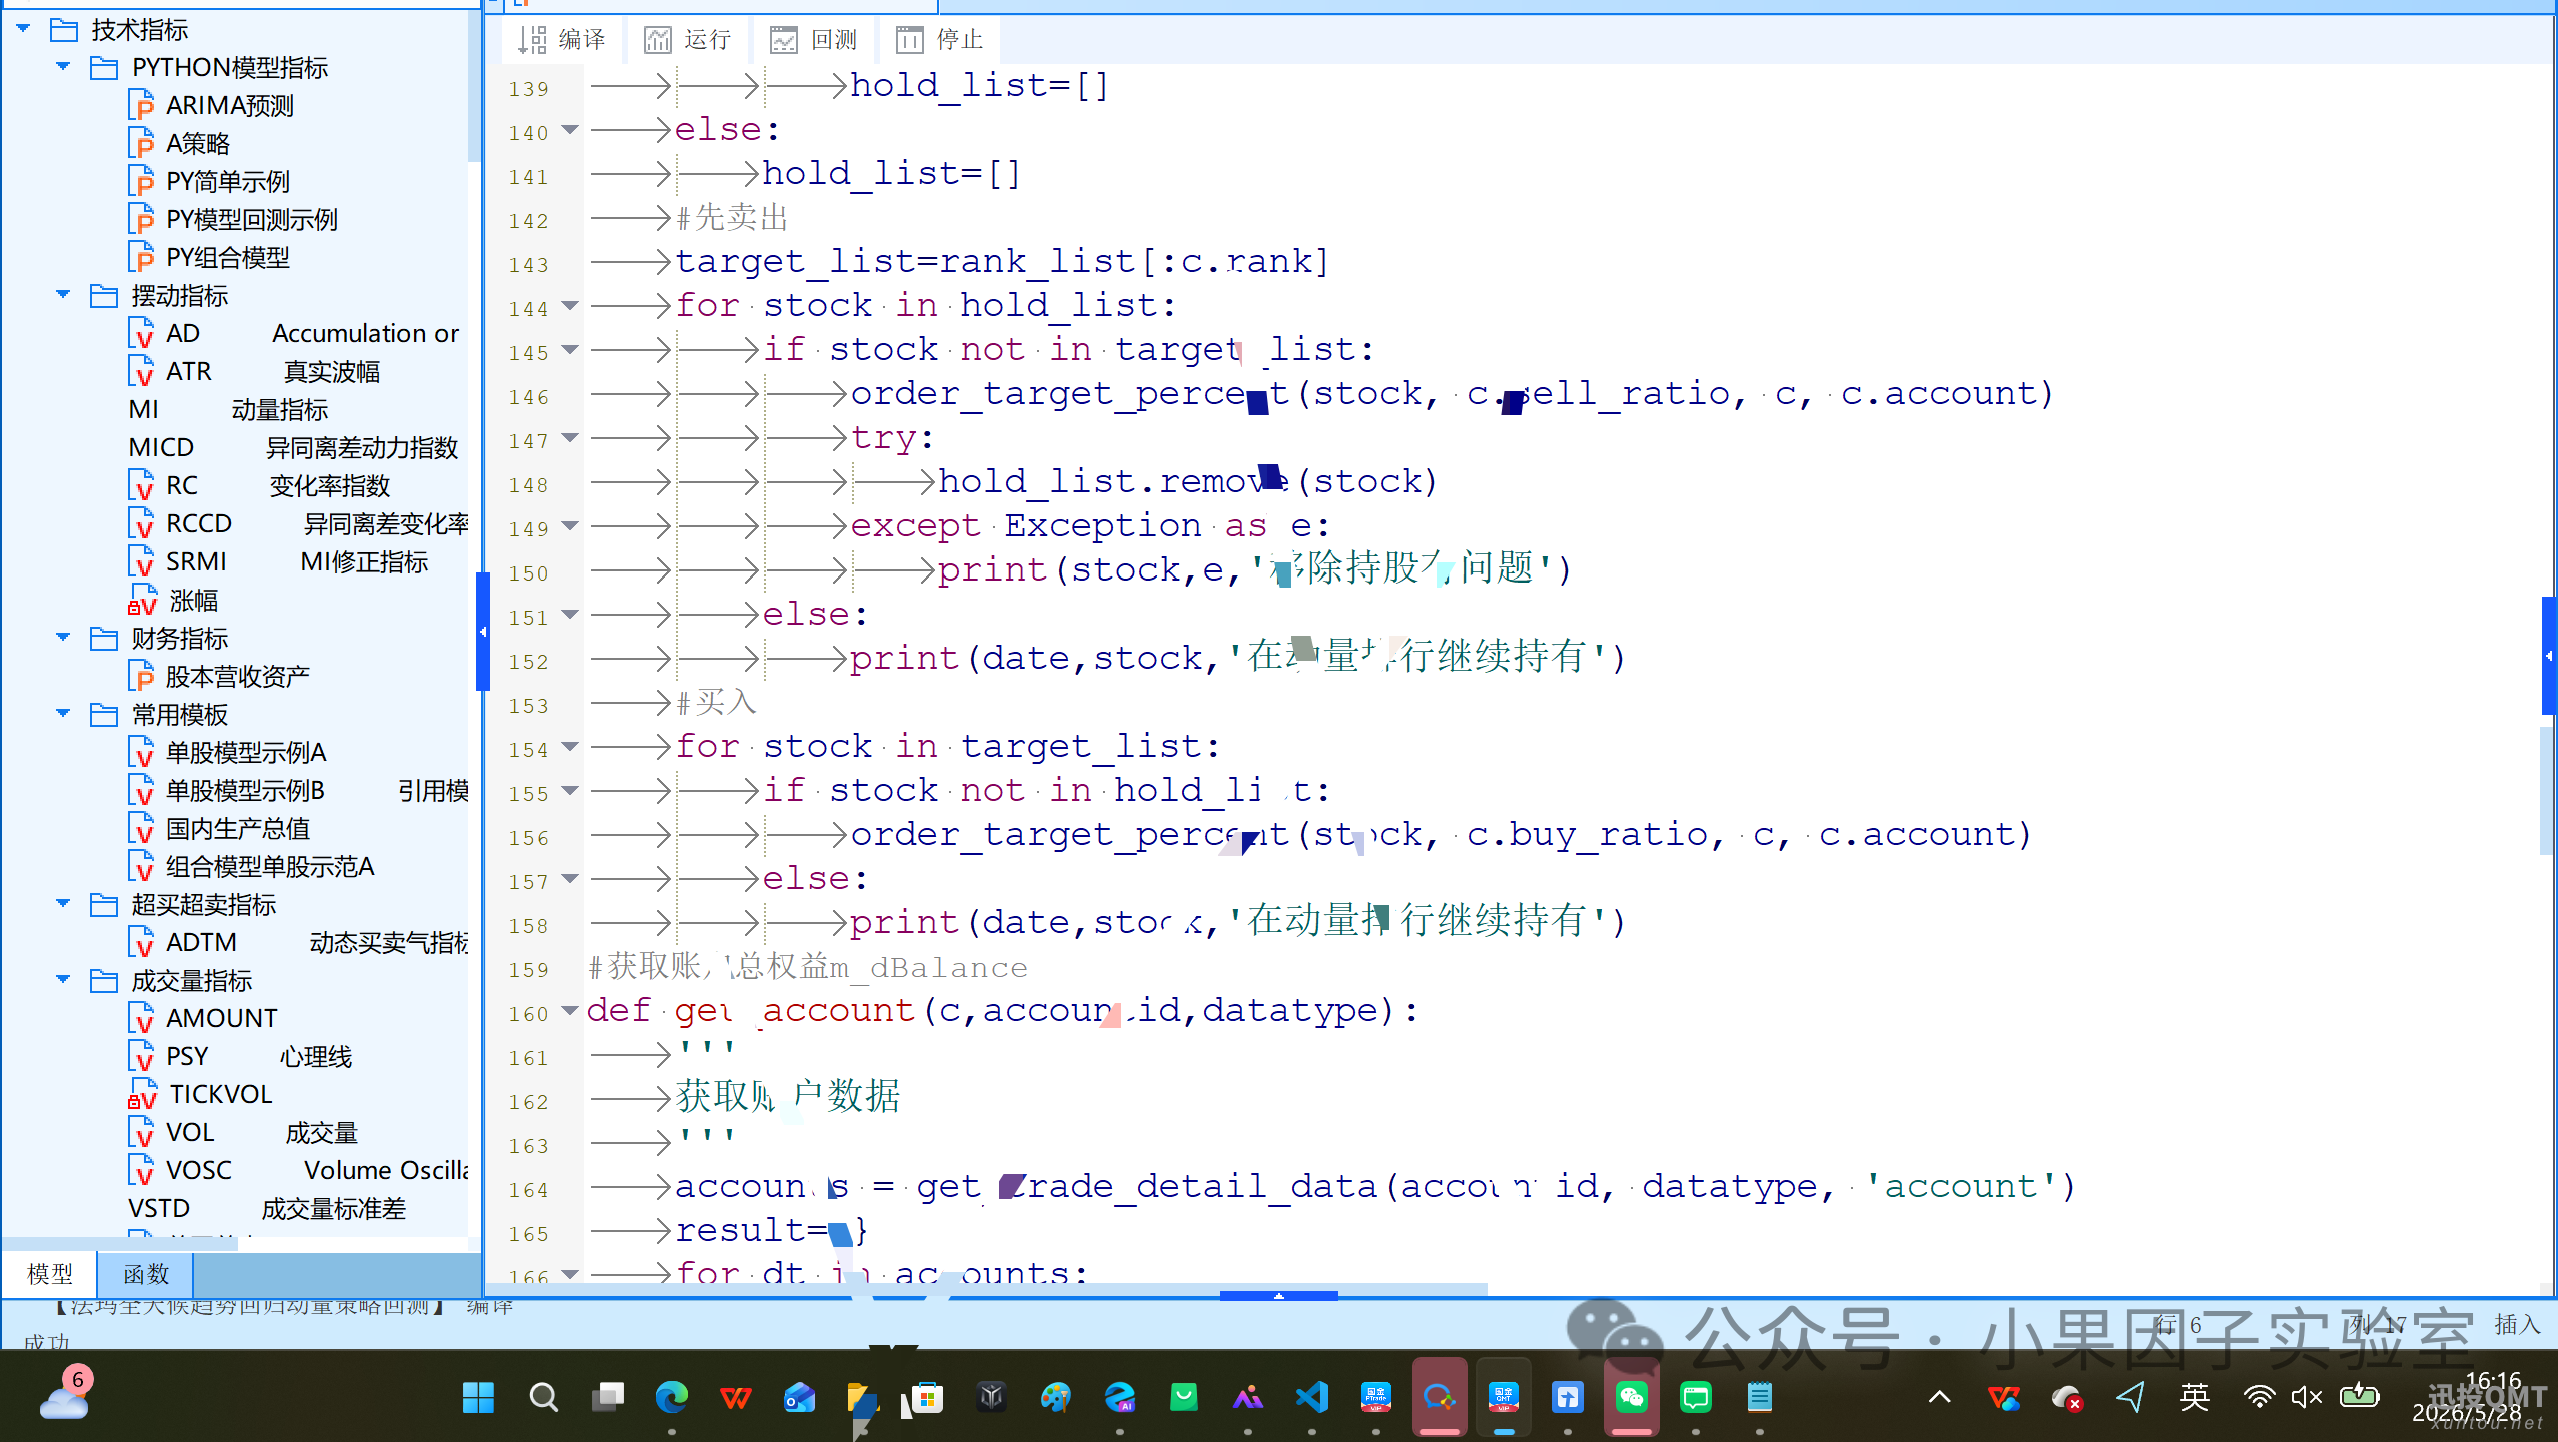The width and height of the screenshot is (2558, 1442).
Task: Collapse the right side panel handle
Action: tap(2549, 656)
